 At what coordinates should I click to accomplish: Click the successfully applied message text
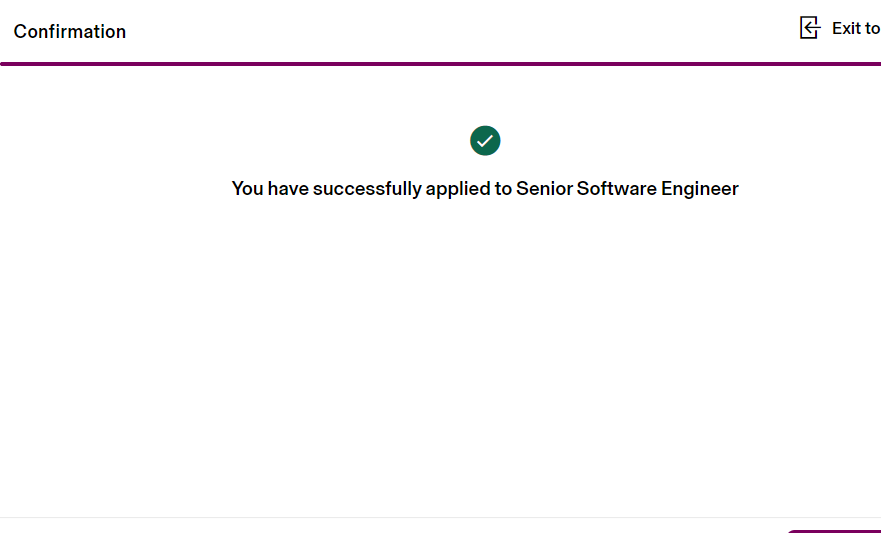click(x=485, y=188)
